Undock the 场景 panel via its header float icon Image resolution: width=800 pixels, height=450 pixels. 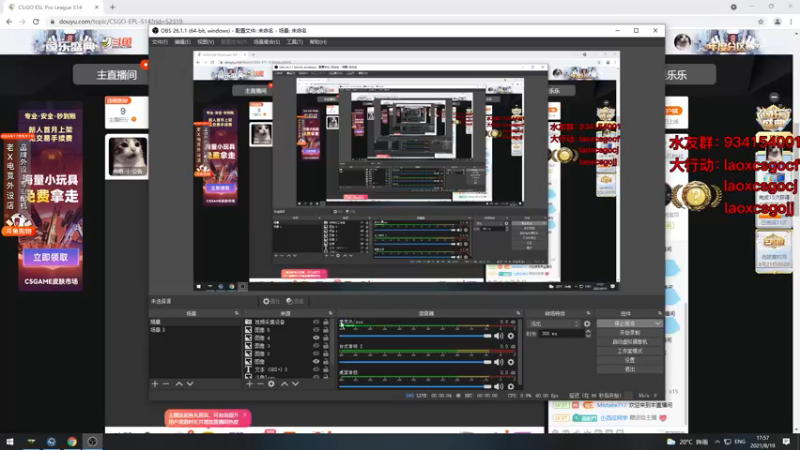(236, 313)
